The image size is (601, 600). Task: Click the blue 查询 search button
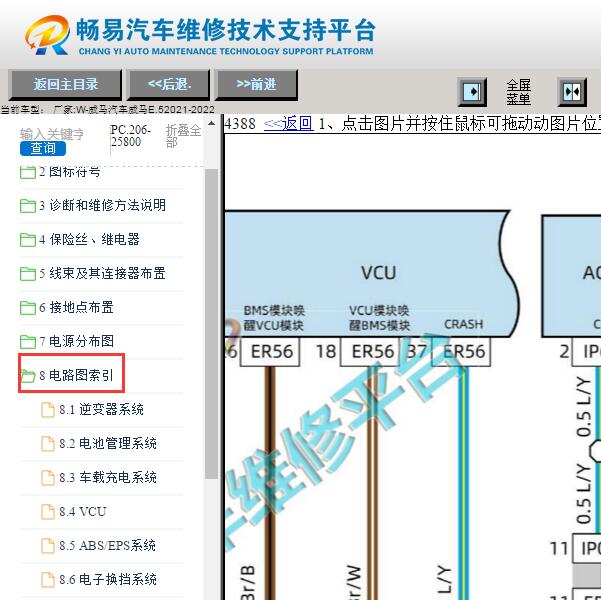click(43, 148)
